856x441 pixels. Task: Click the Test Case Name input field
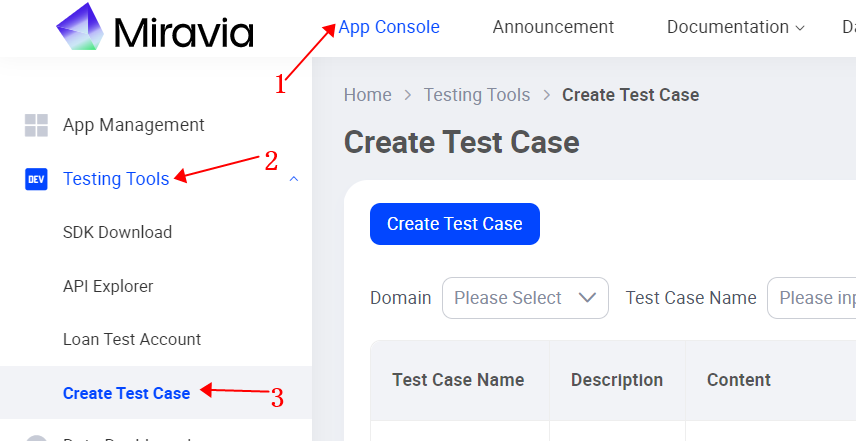point(812,298)
